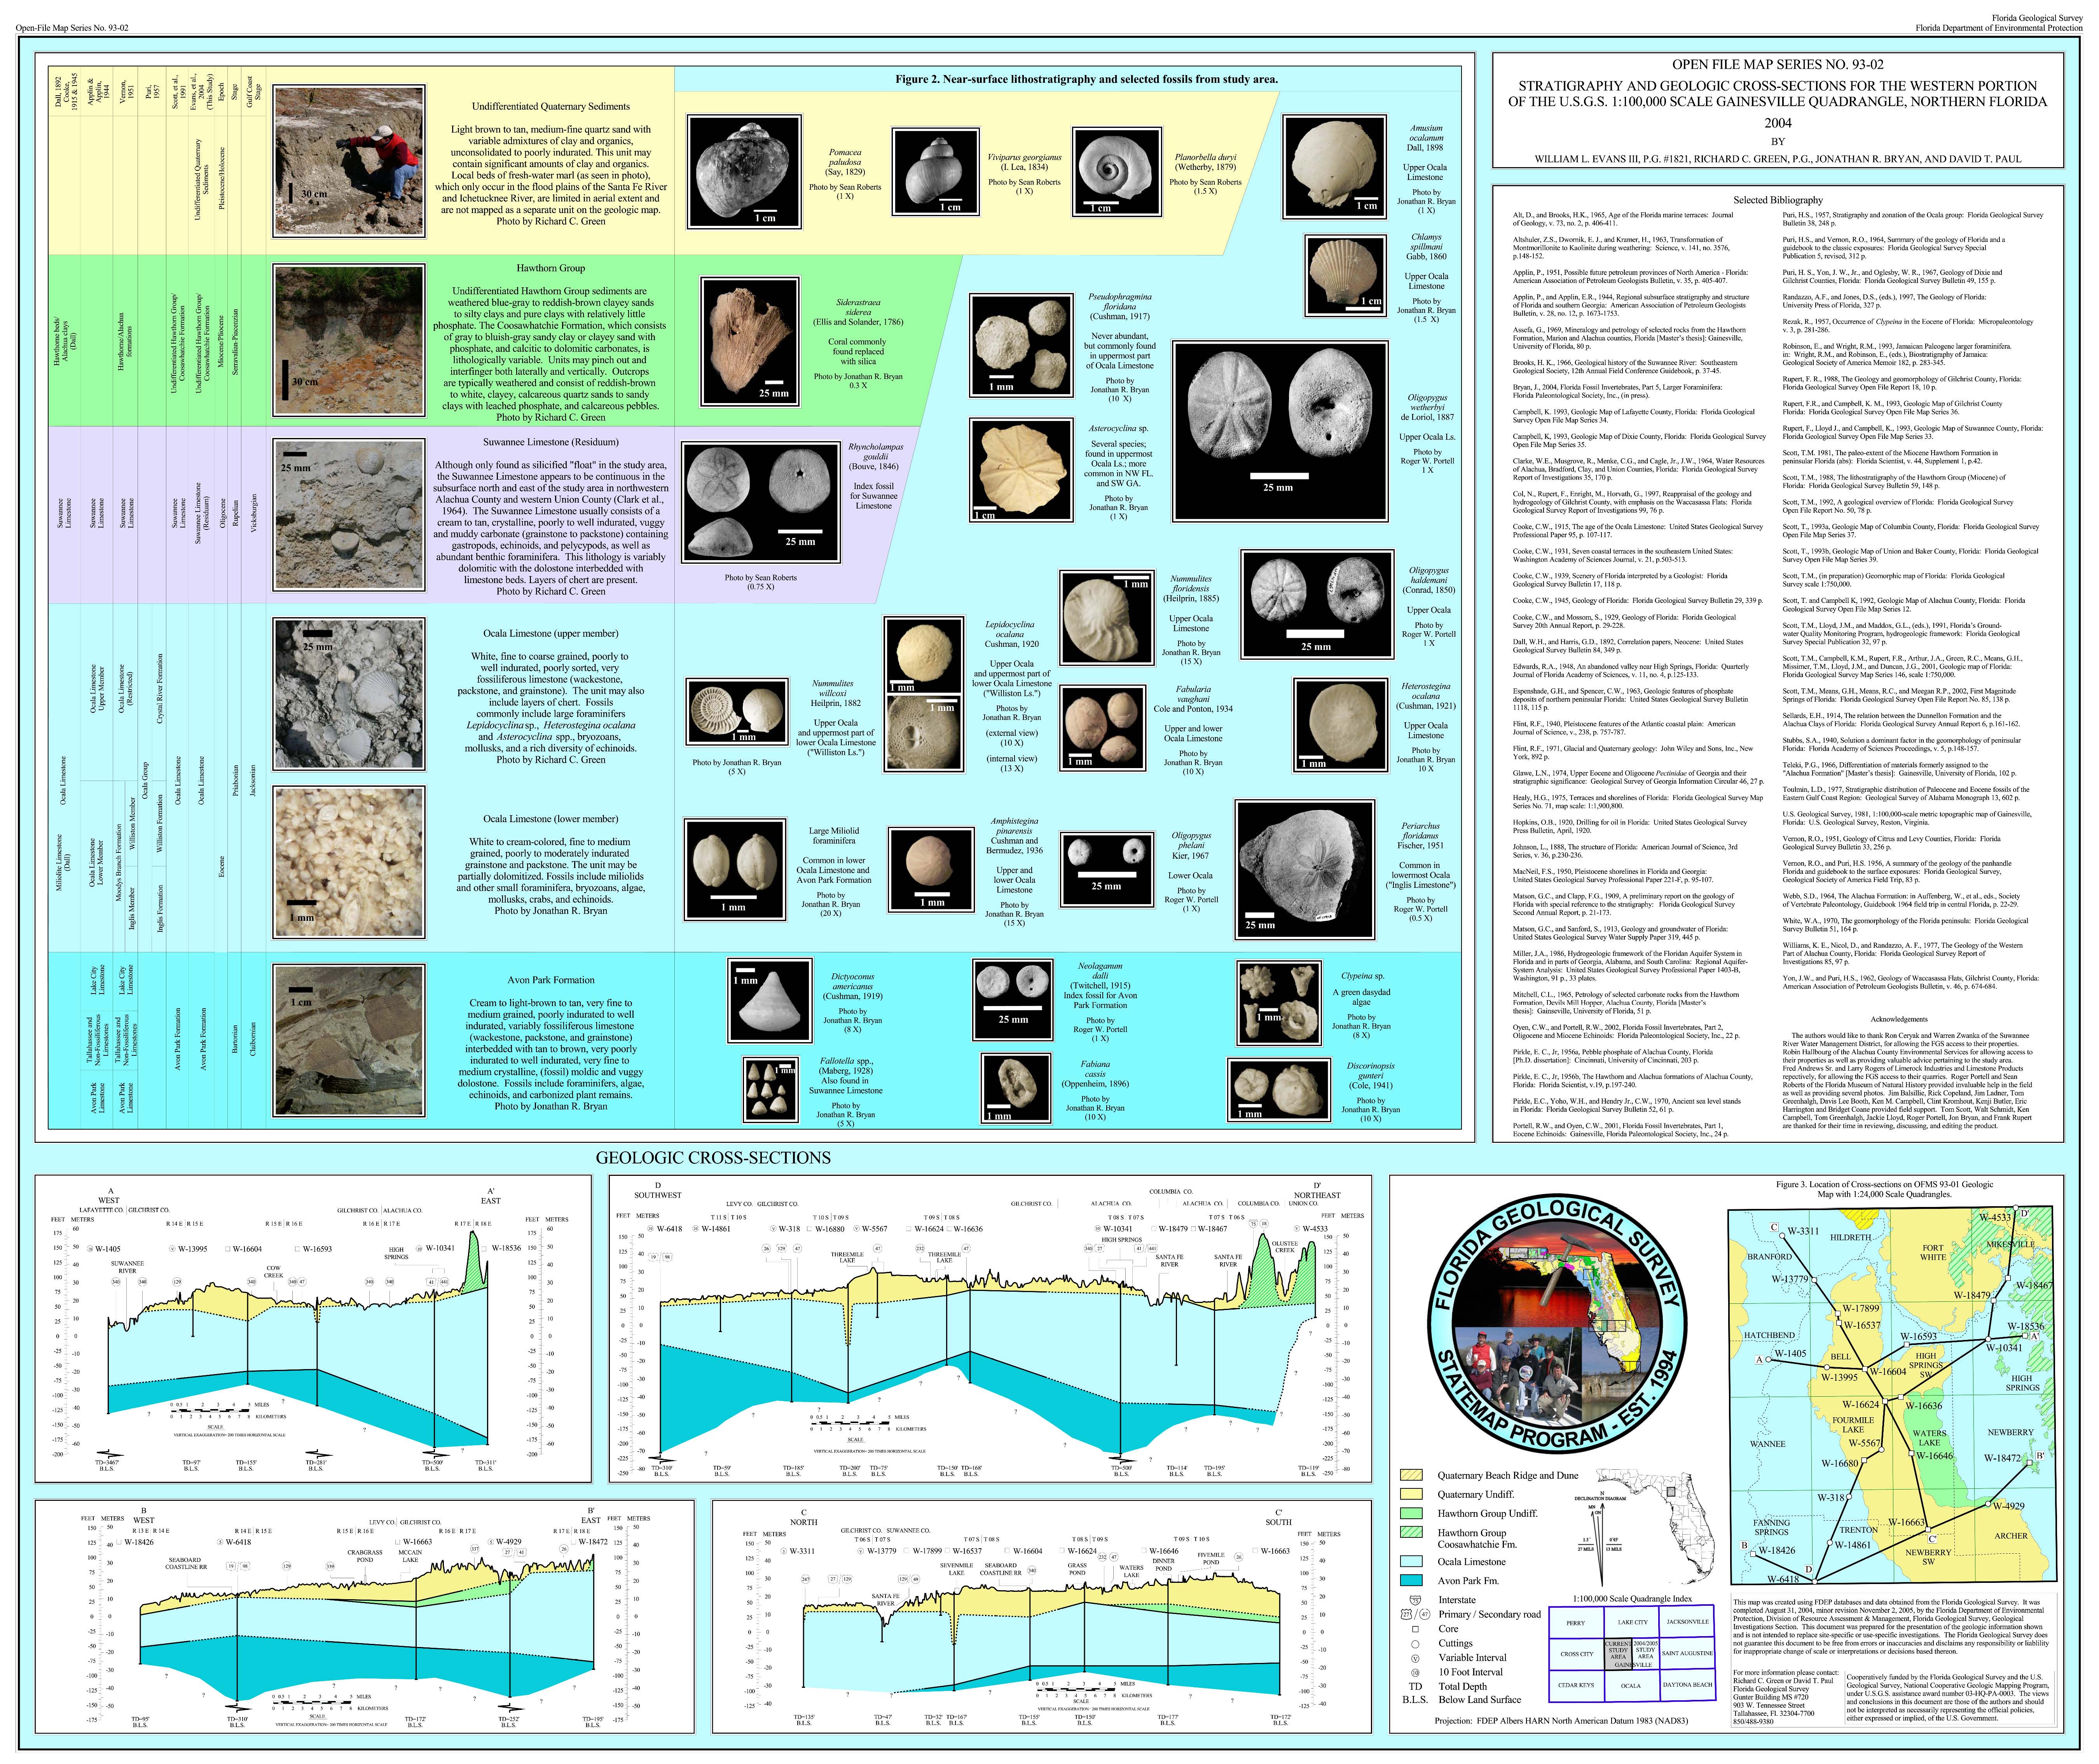Click the Interstate shield legend symbol
Screen dimensions: 2099x1764
1415,1600
